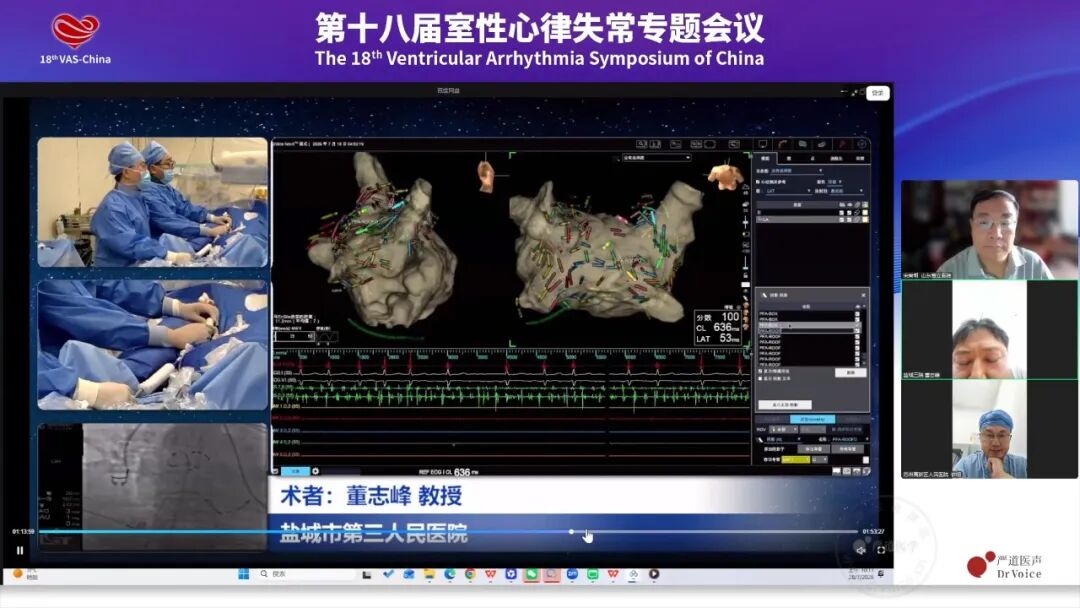Adjust the vertical slider beside the right map
This screenshot has width=1080, height=608.
(x=745, y=263)
